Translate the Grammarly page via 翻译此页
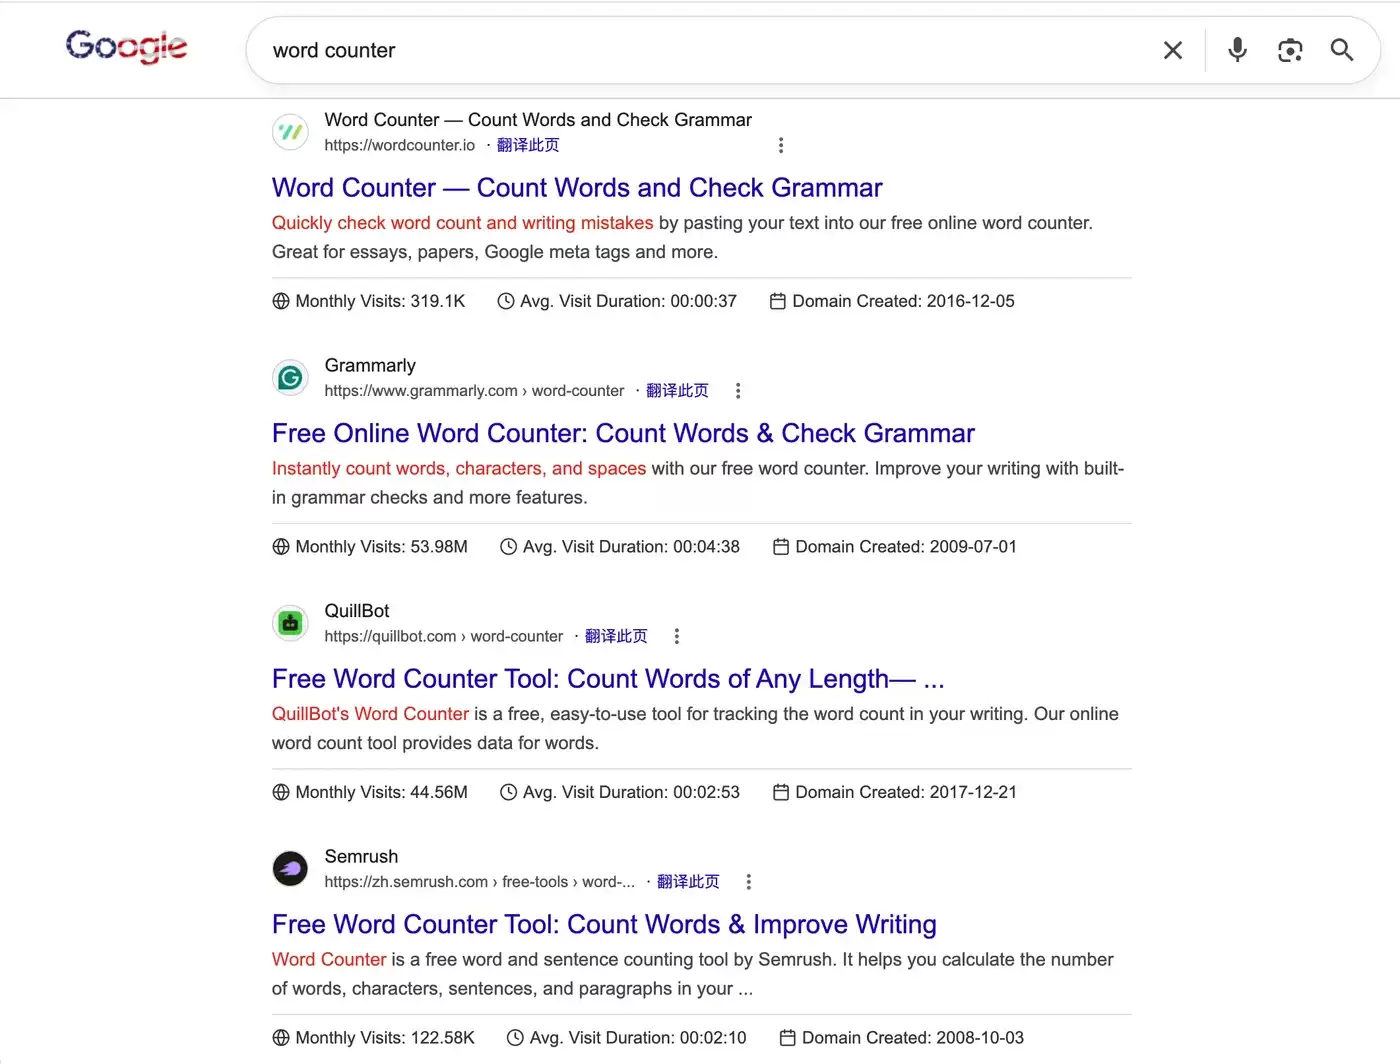The width and height of the screenshot is (1400, 1064). point(677,391)
